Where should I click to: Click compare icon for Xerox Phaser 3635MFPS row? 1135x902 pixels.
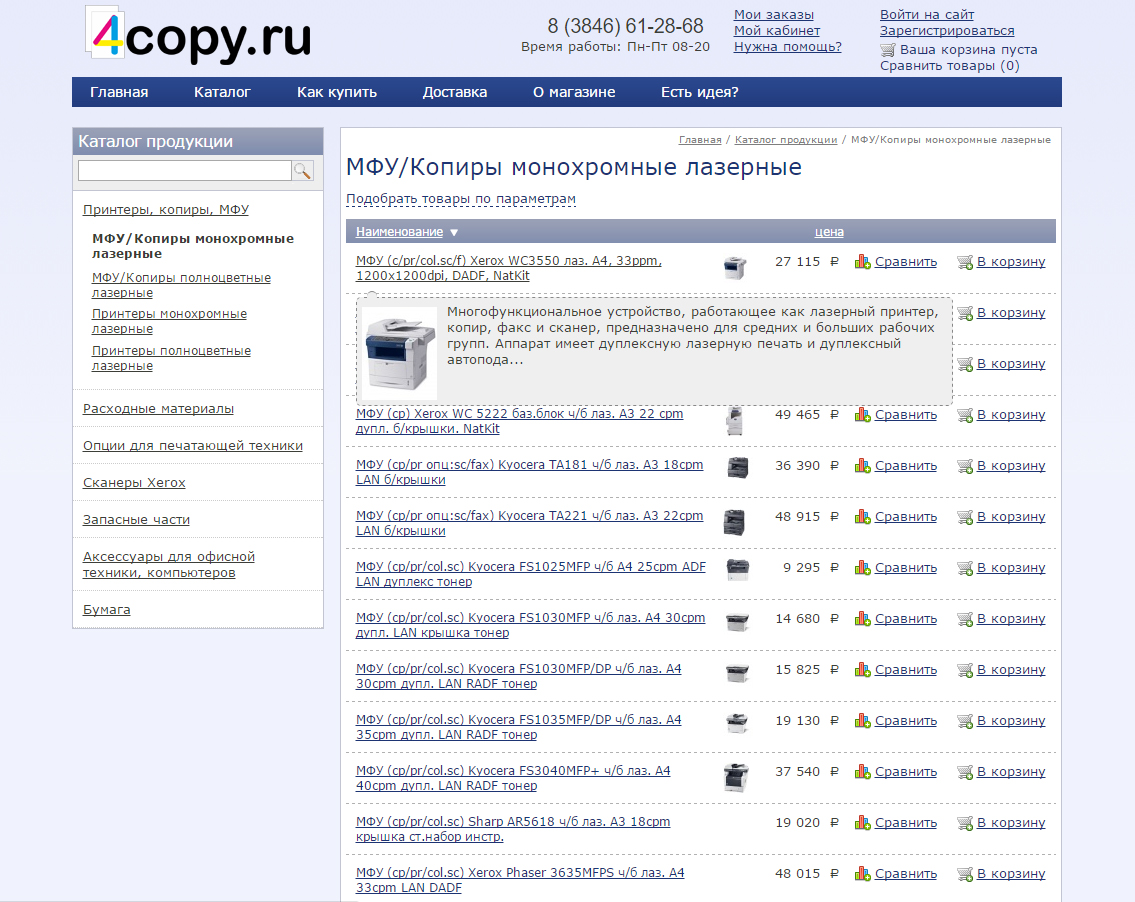point(862,874)
